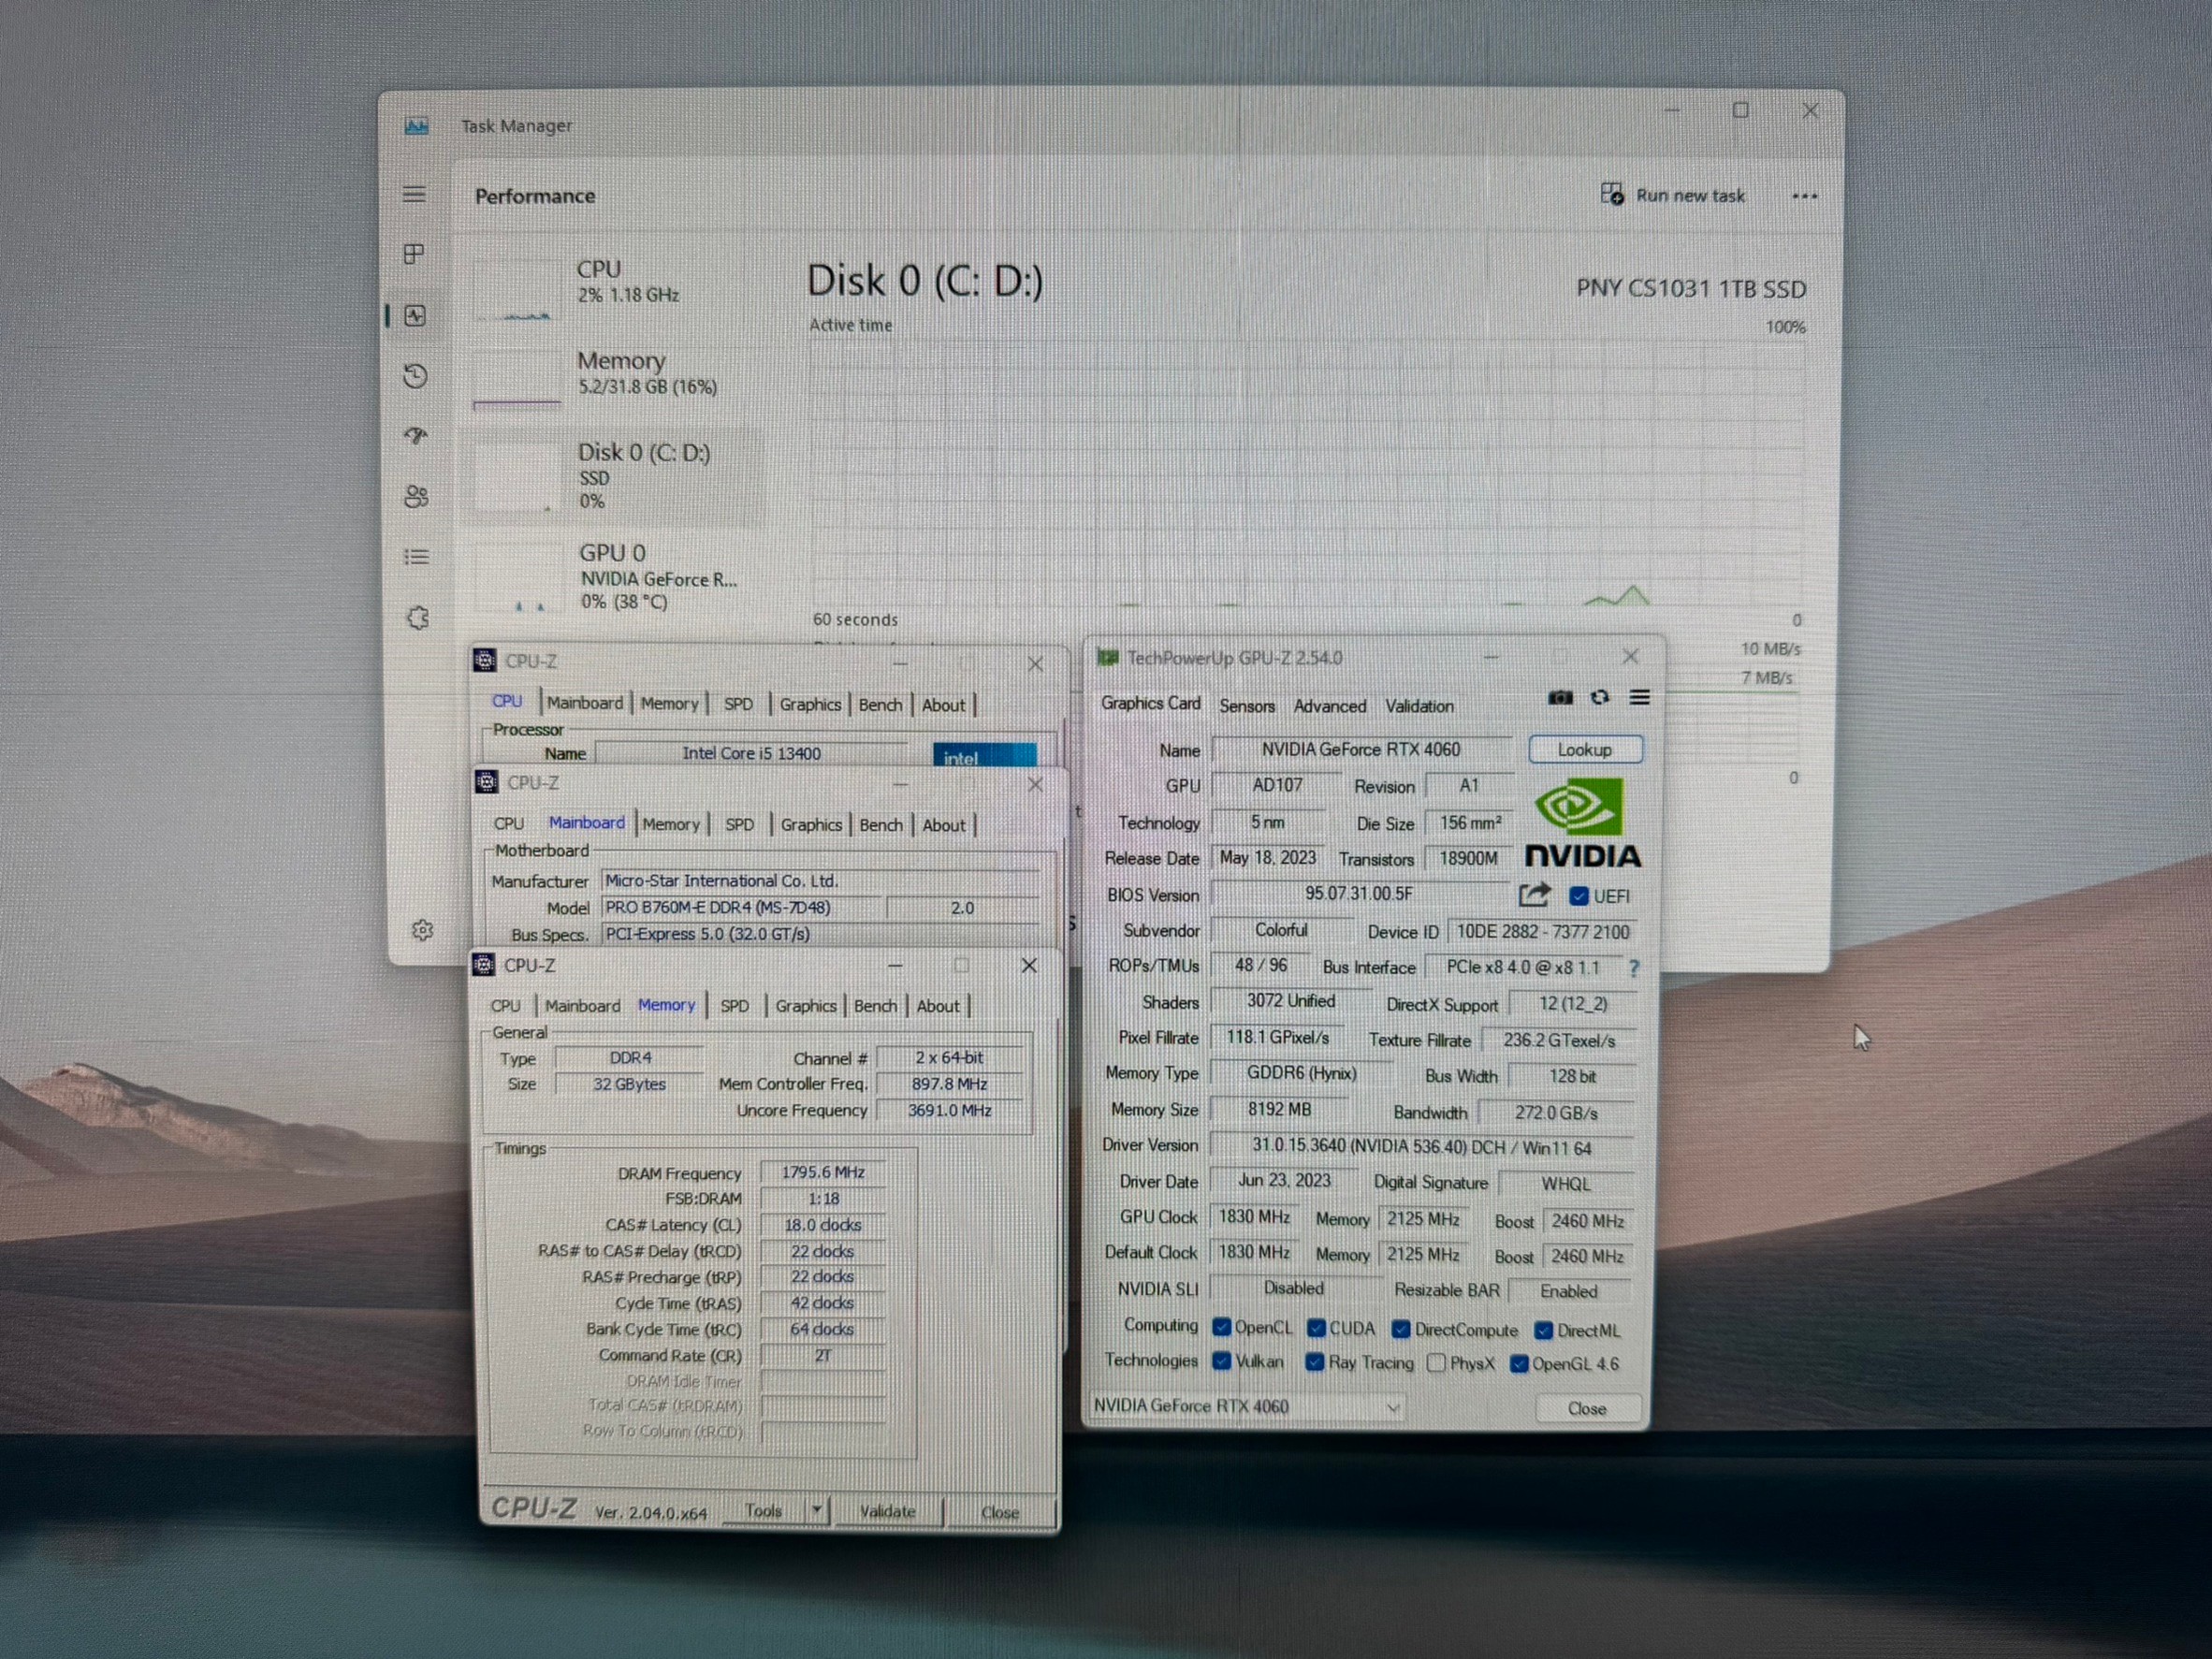
Task: Open Task Manager App history icon
Action: [x=416, y=376]
